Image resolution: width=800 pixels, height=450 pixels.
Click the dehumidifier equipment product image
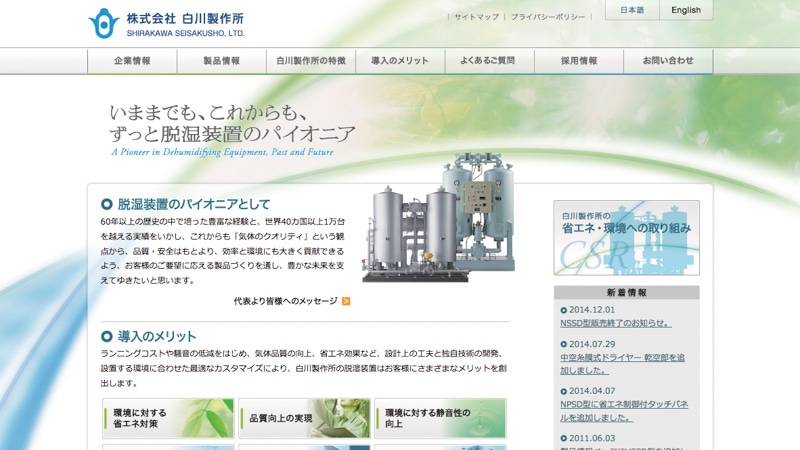pyautogui.click(x=438, y=218)
